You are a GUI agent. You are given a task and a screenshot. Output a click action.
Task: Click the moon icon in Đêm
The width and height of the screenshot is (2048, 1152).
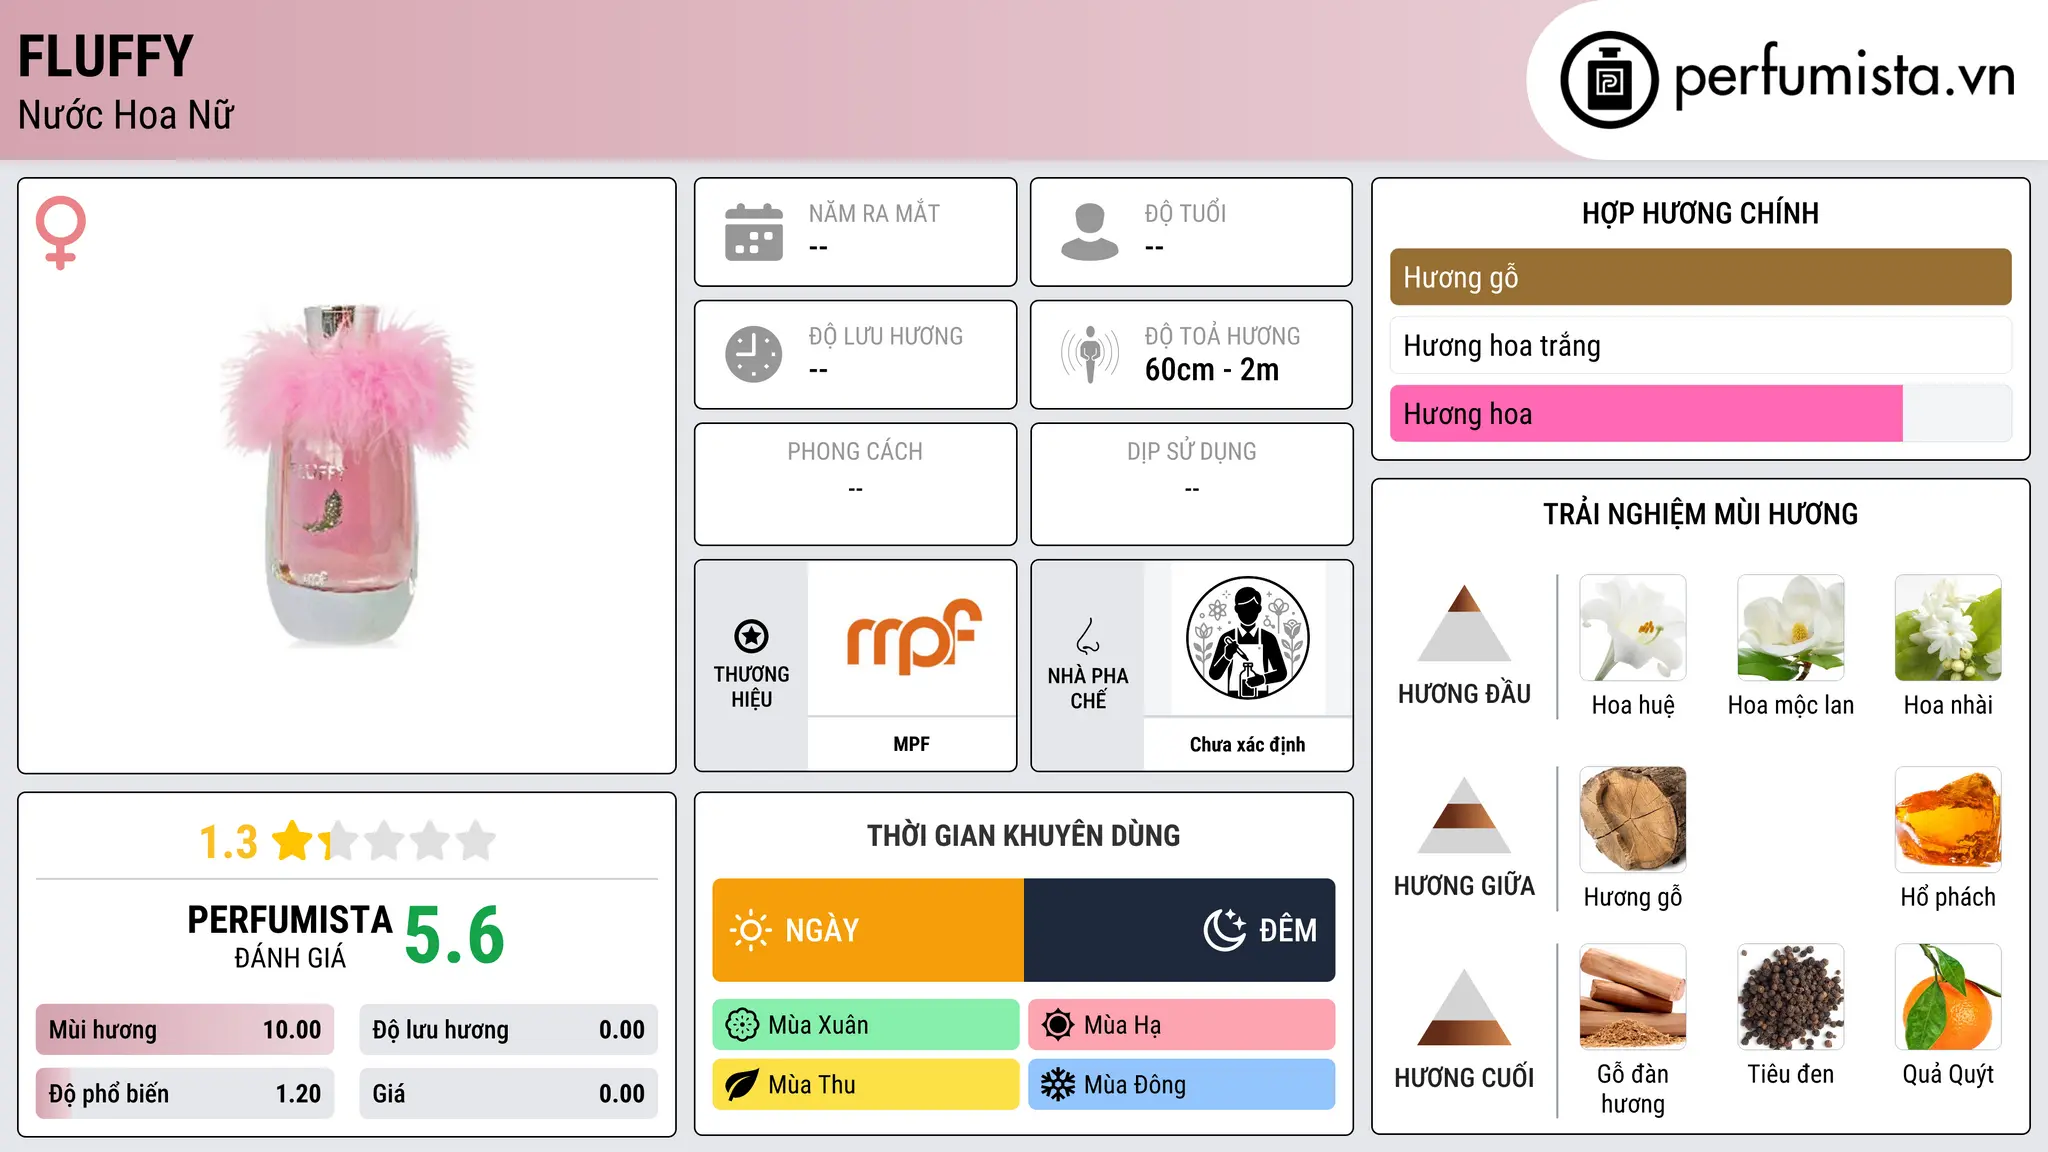[x=1225, y=930]
